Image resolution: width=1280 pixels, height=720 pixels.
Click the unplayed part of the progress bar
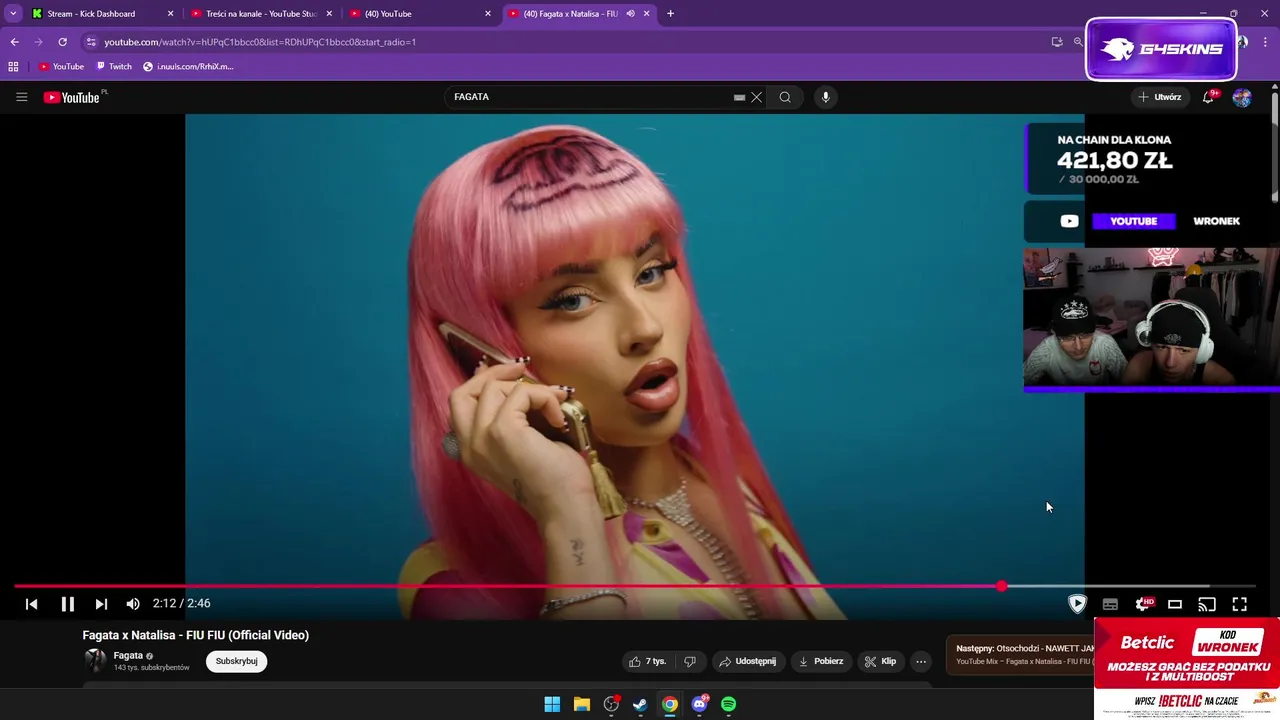[x=1130, y=586]
